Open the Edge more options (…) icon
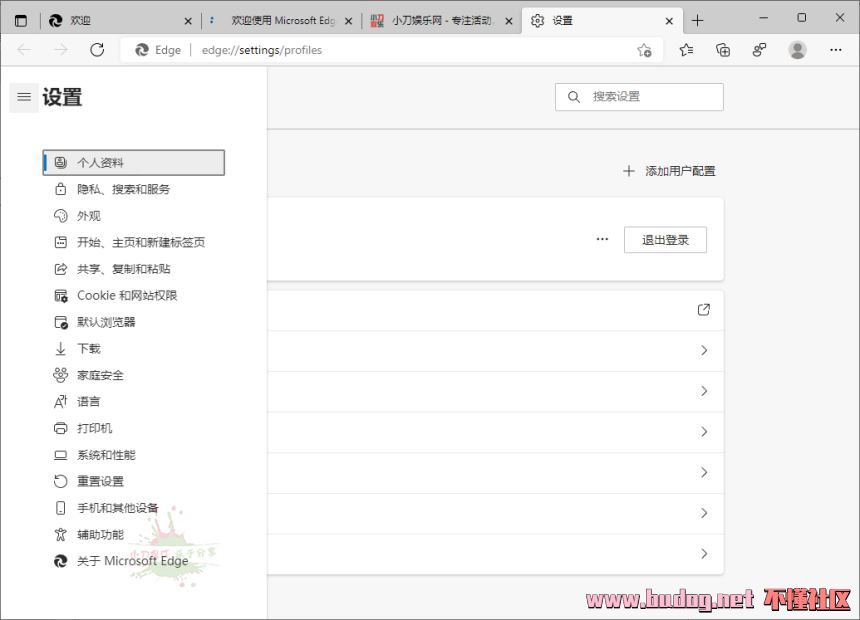Viewport: 860px width, 620px height. point(836,49)
